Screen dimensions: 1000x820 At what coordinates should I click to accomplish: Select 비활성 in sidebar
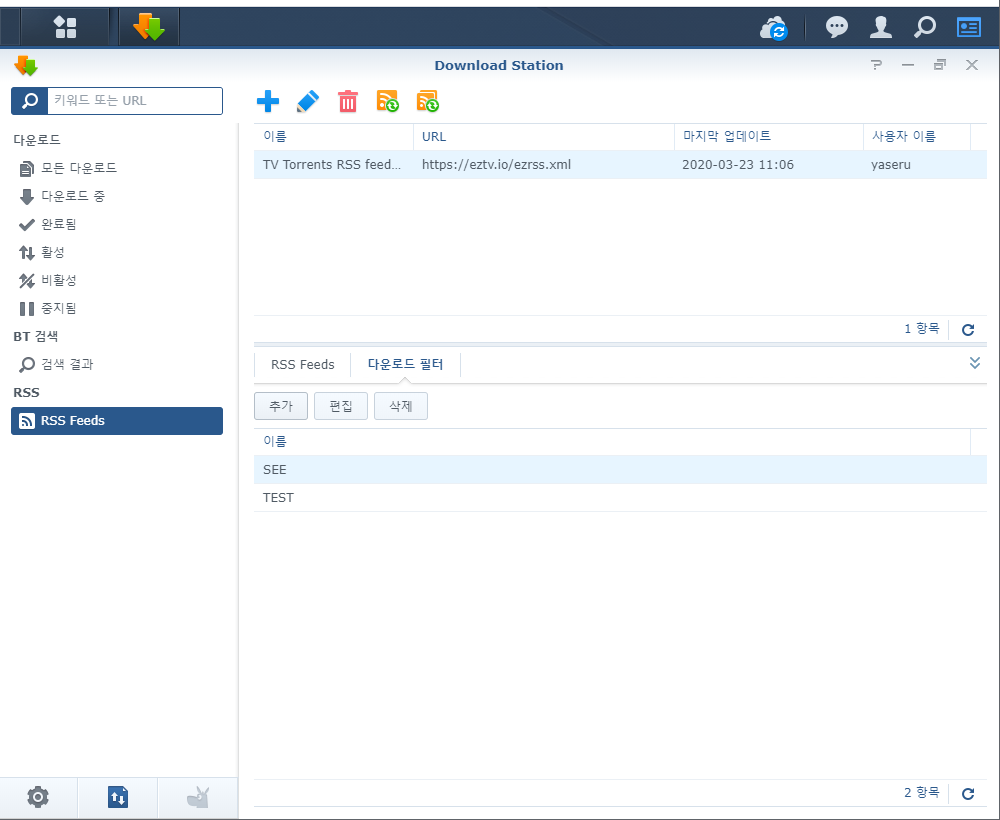tap(117, 281)
